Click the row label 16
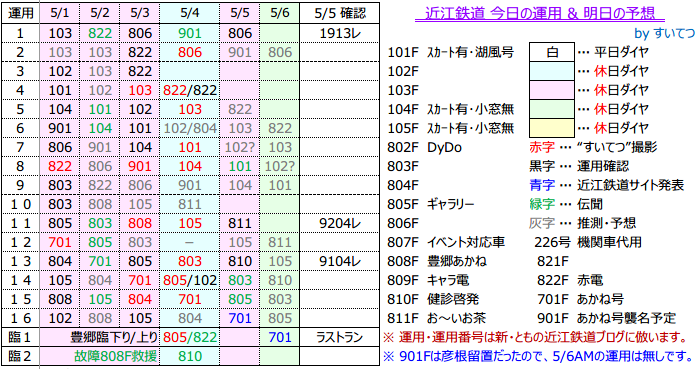Screen dimensions: 699x369 (x=21, y=318)
